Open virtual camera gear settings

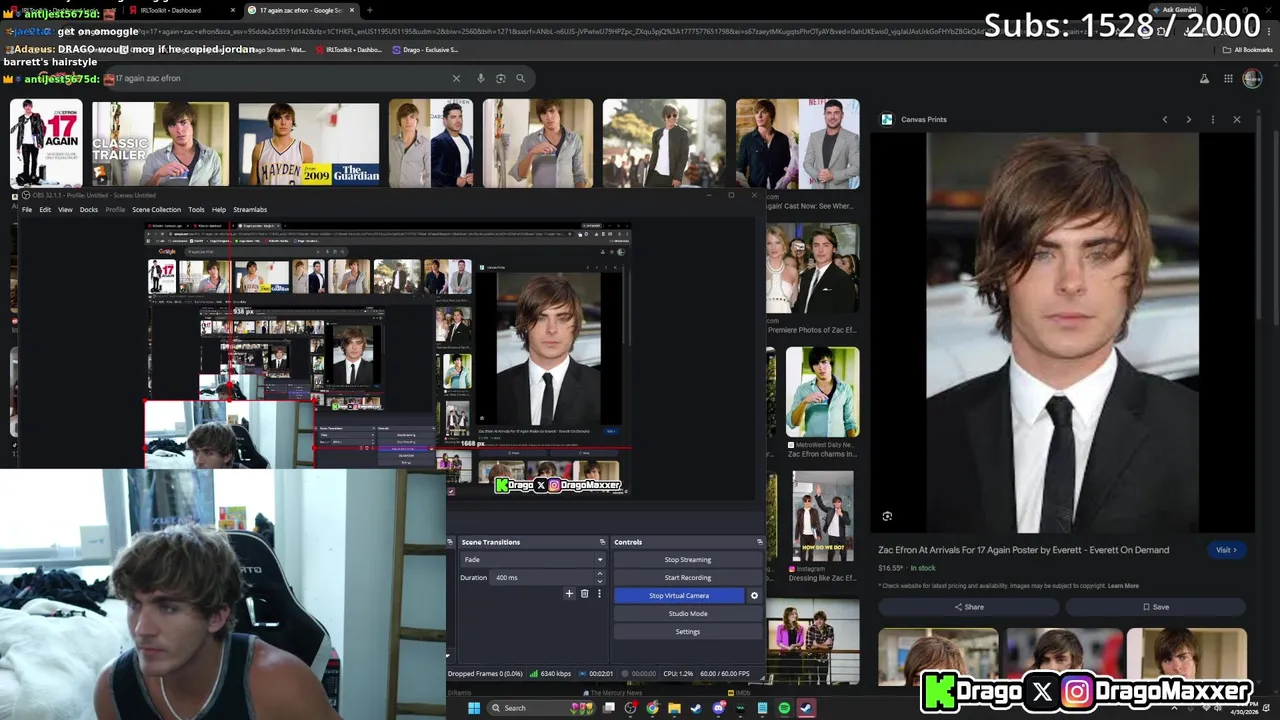click(754, 595)
